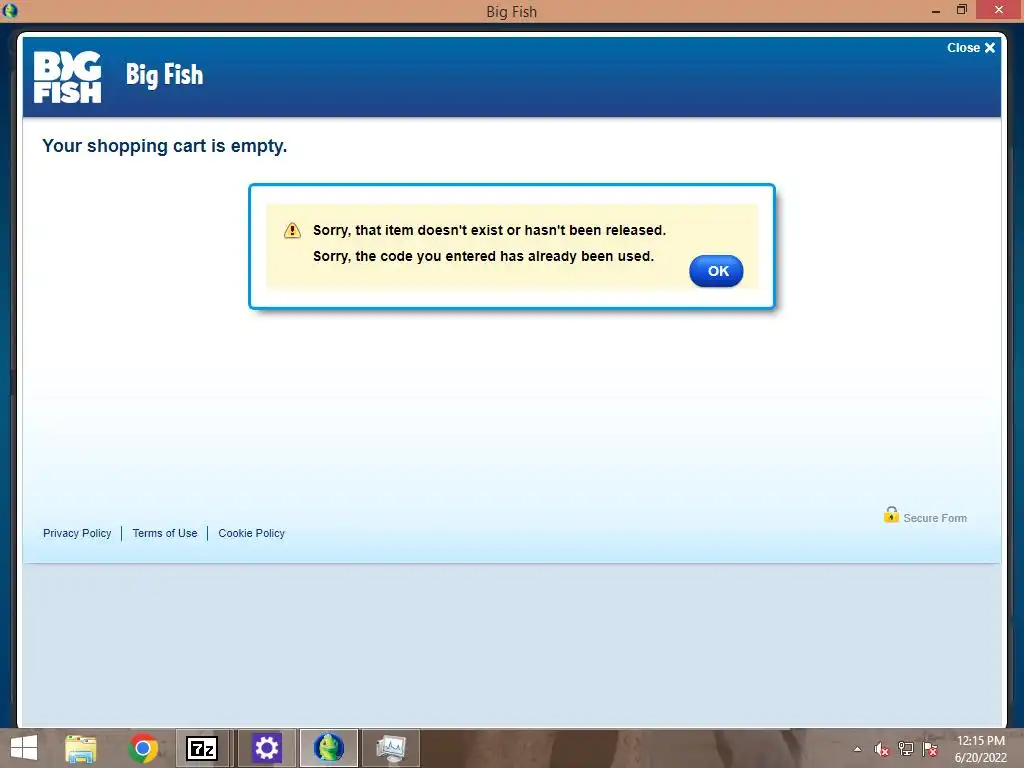This screenshot has width=1024, height=768.
Task: Restore down the Big Fish window
Action: pyautogui.click(x=961, y=10)
